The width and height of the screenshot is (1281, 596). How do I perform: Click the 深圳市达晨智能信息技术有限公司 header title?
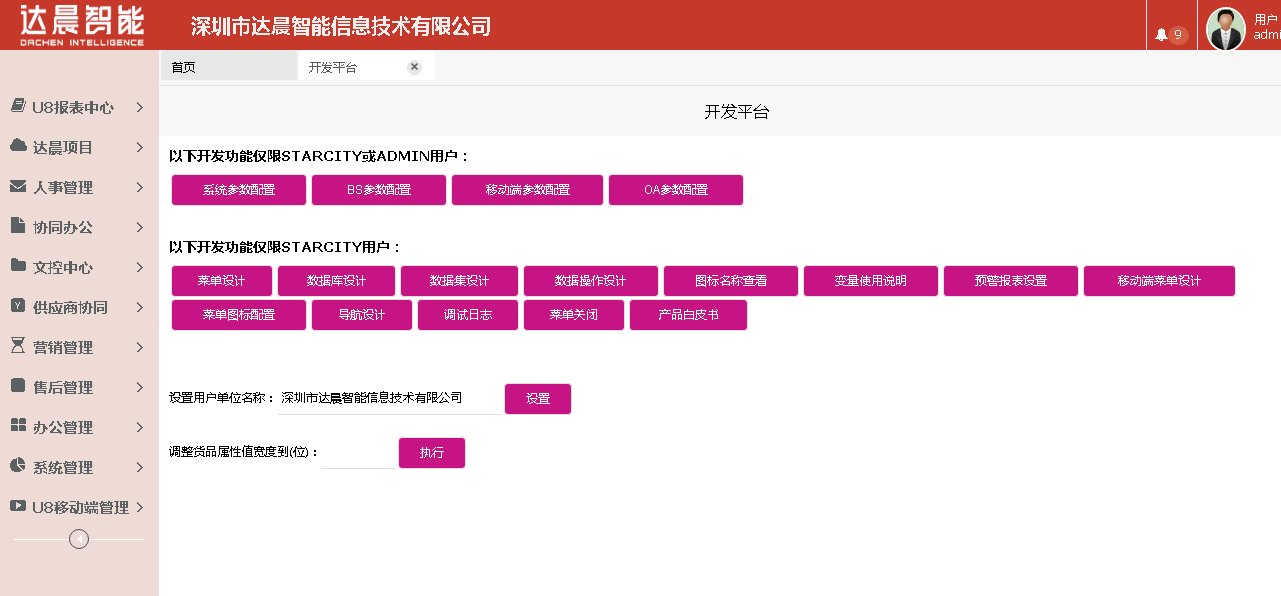pyautogui.click(x=341, y=26)
